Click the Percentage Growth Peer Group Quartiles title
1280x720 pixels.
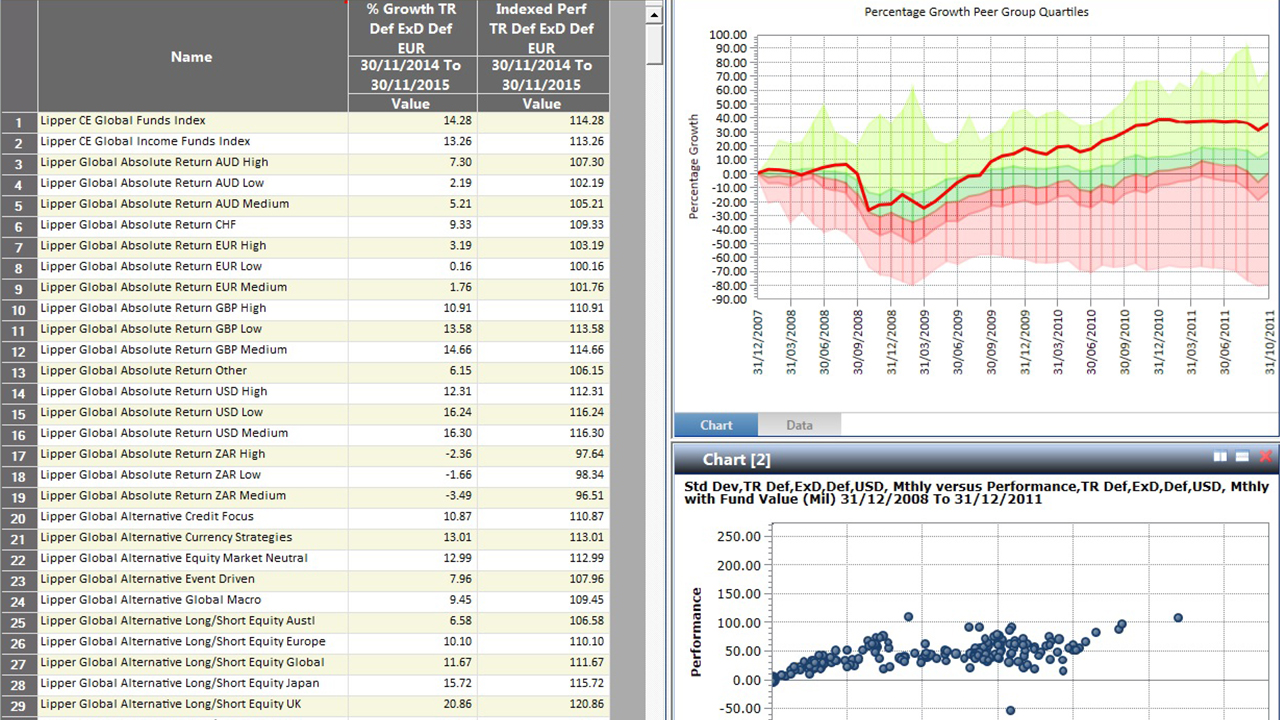click(x=976, y=12)
